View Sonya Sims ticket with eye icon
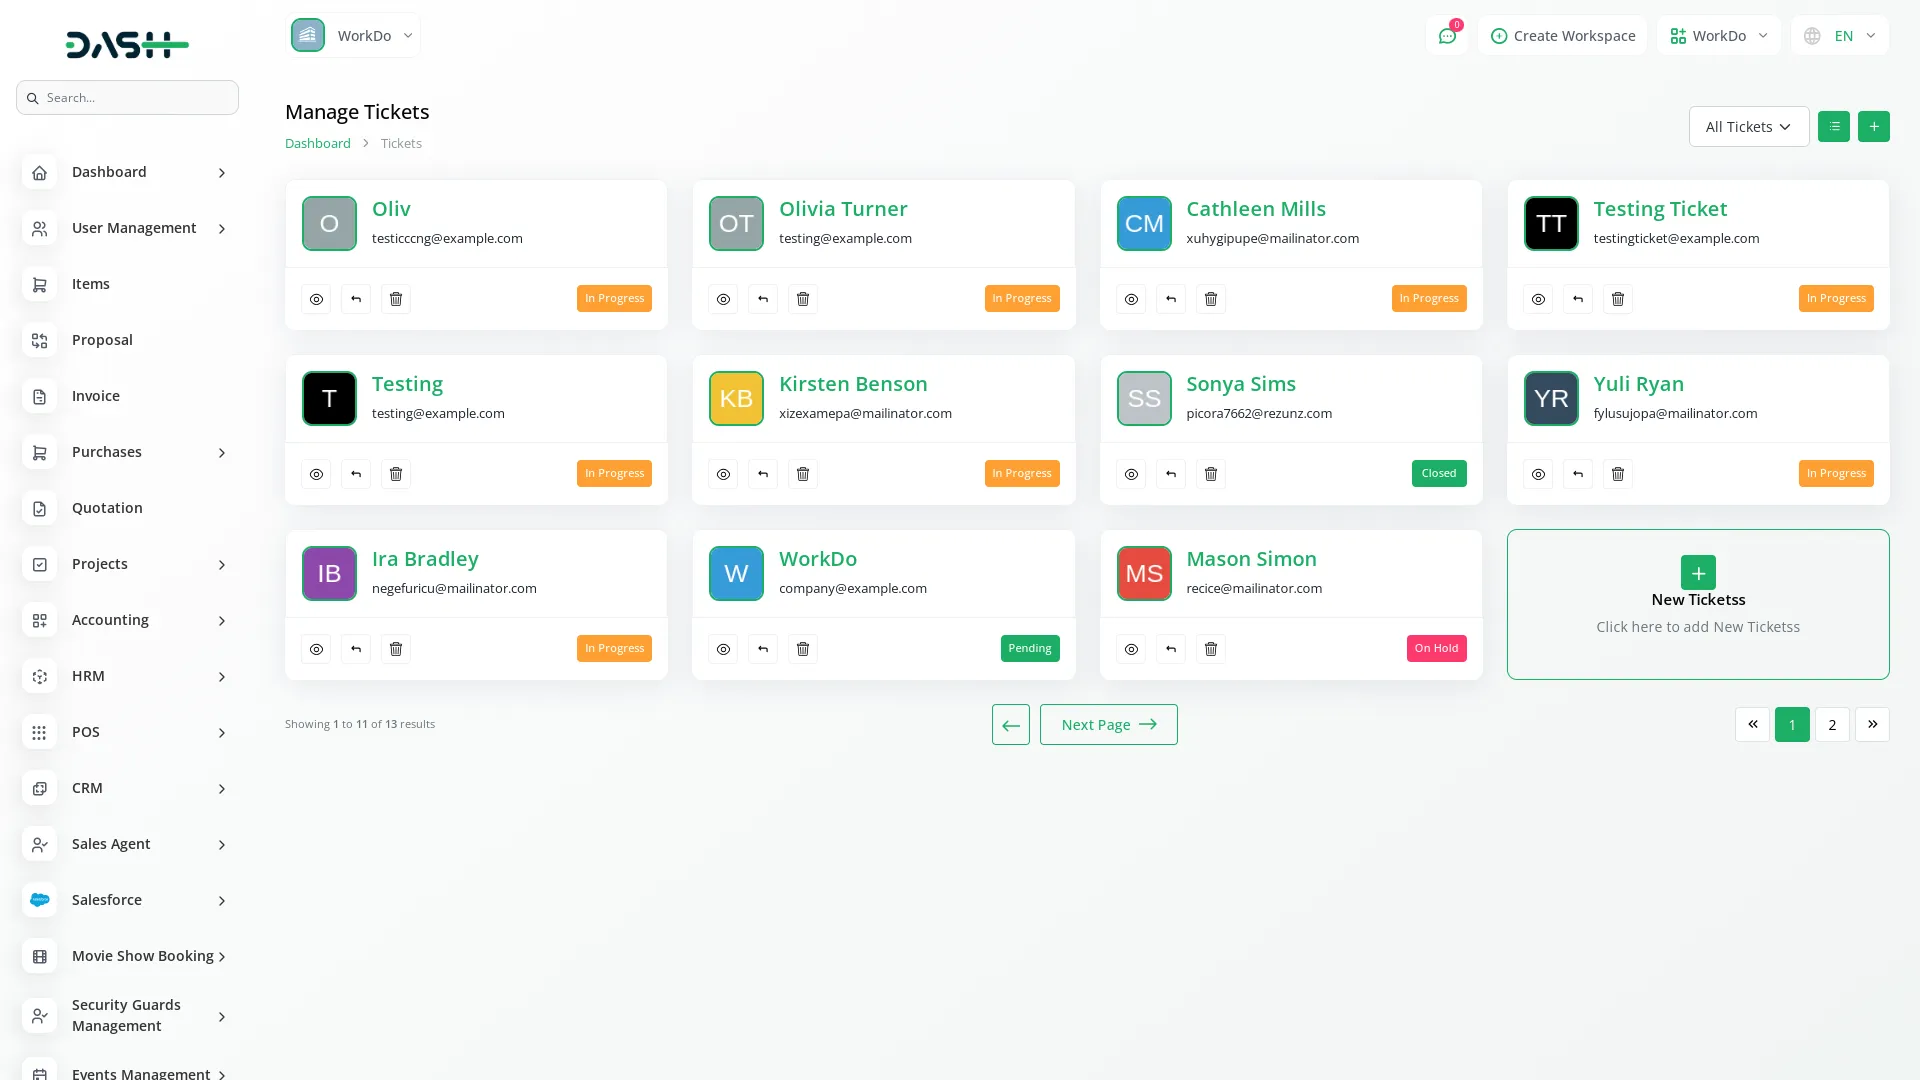The image size is (1920, 1080). coord(1130,474)
